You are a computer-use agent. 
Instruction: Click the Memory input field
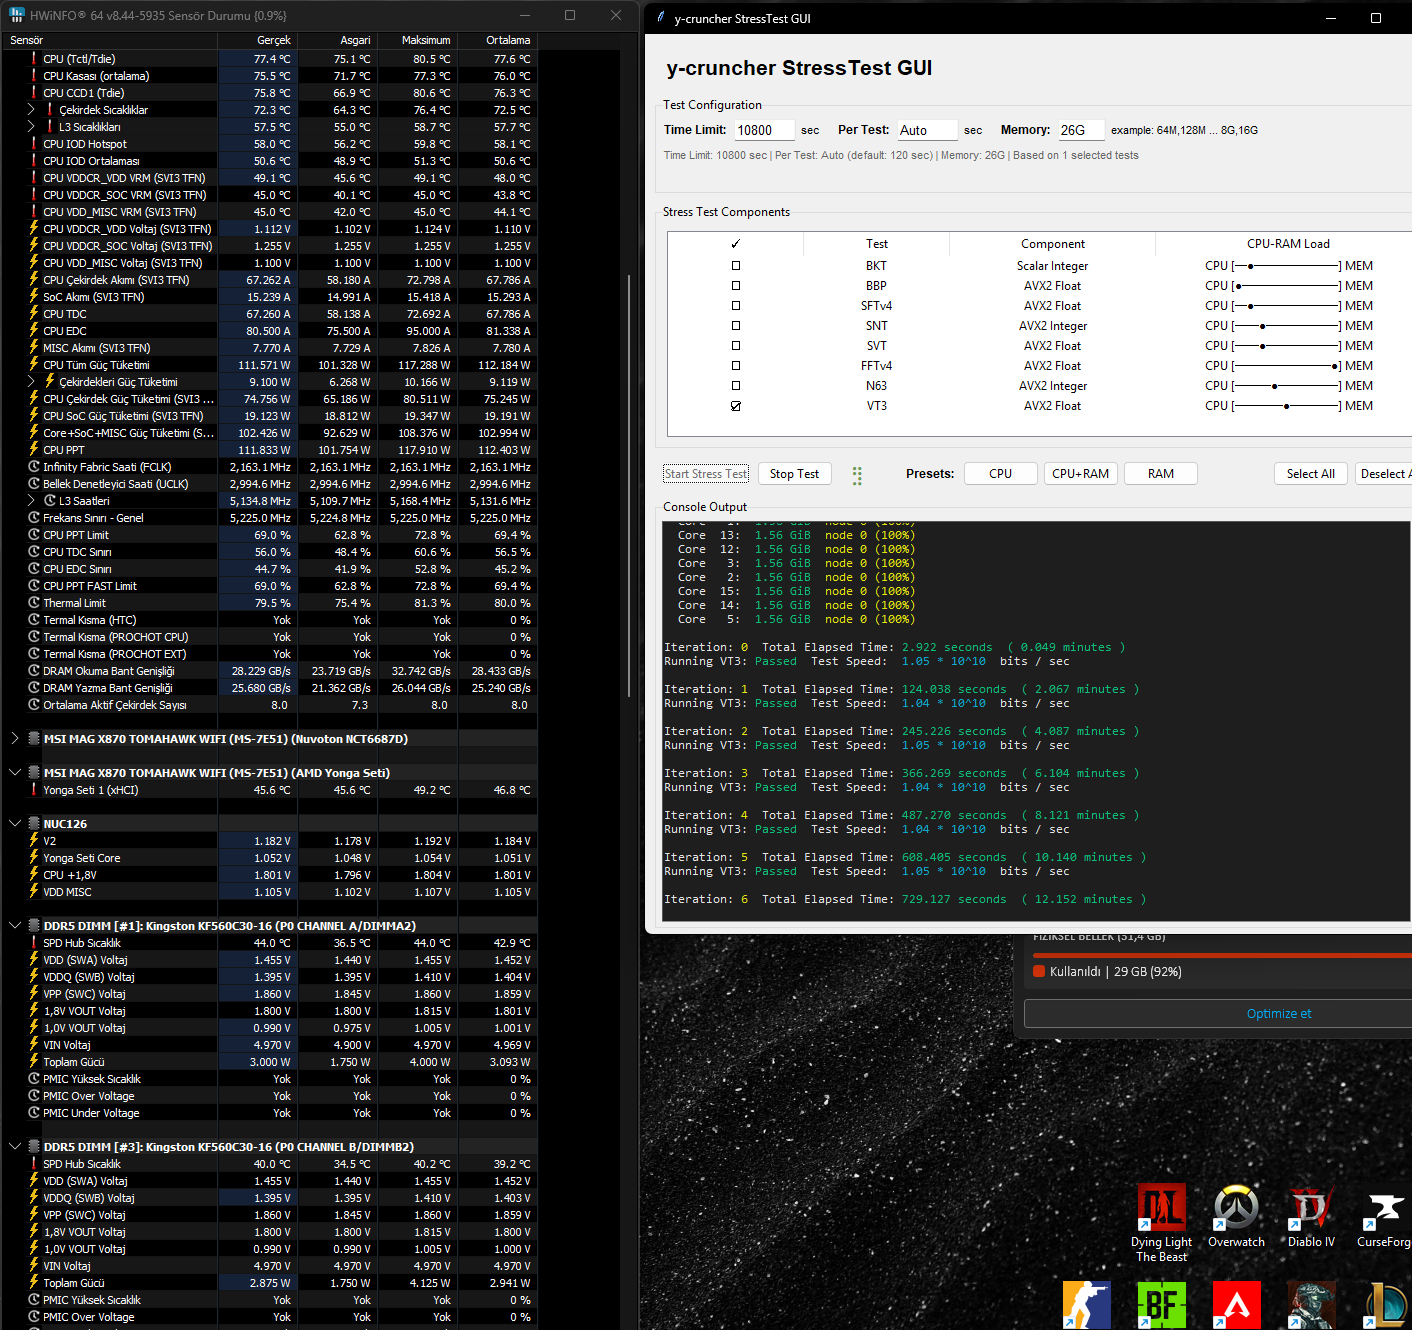coord(1081,130)
